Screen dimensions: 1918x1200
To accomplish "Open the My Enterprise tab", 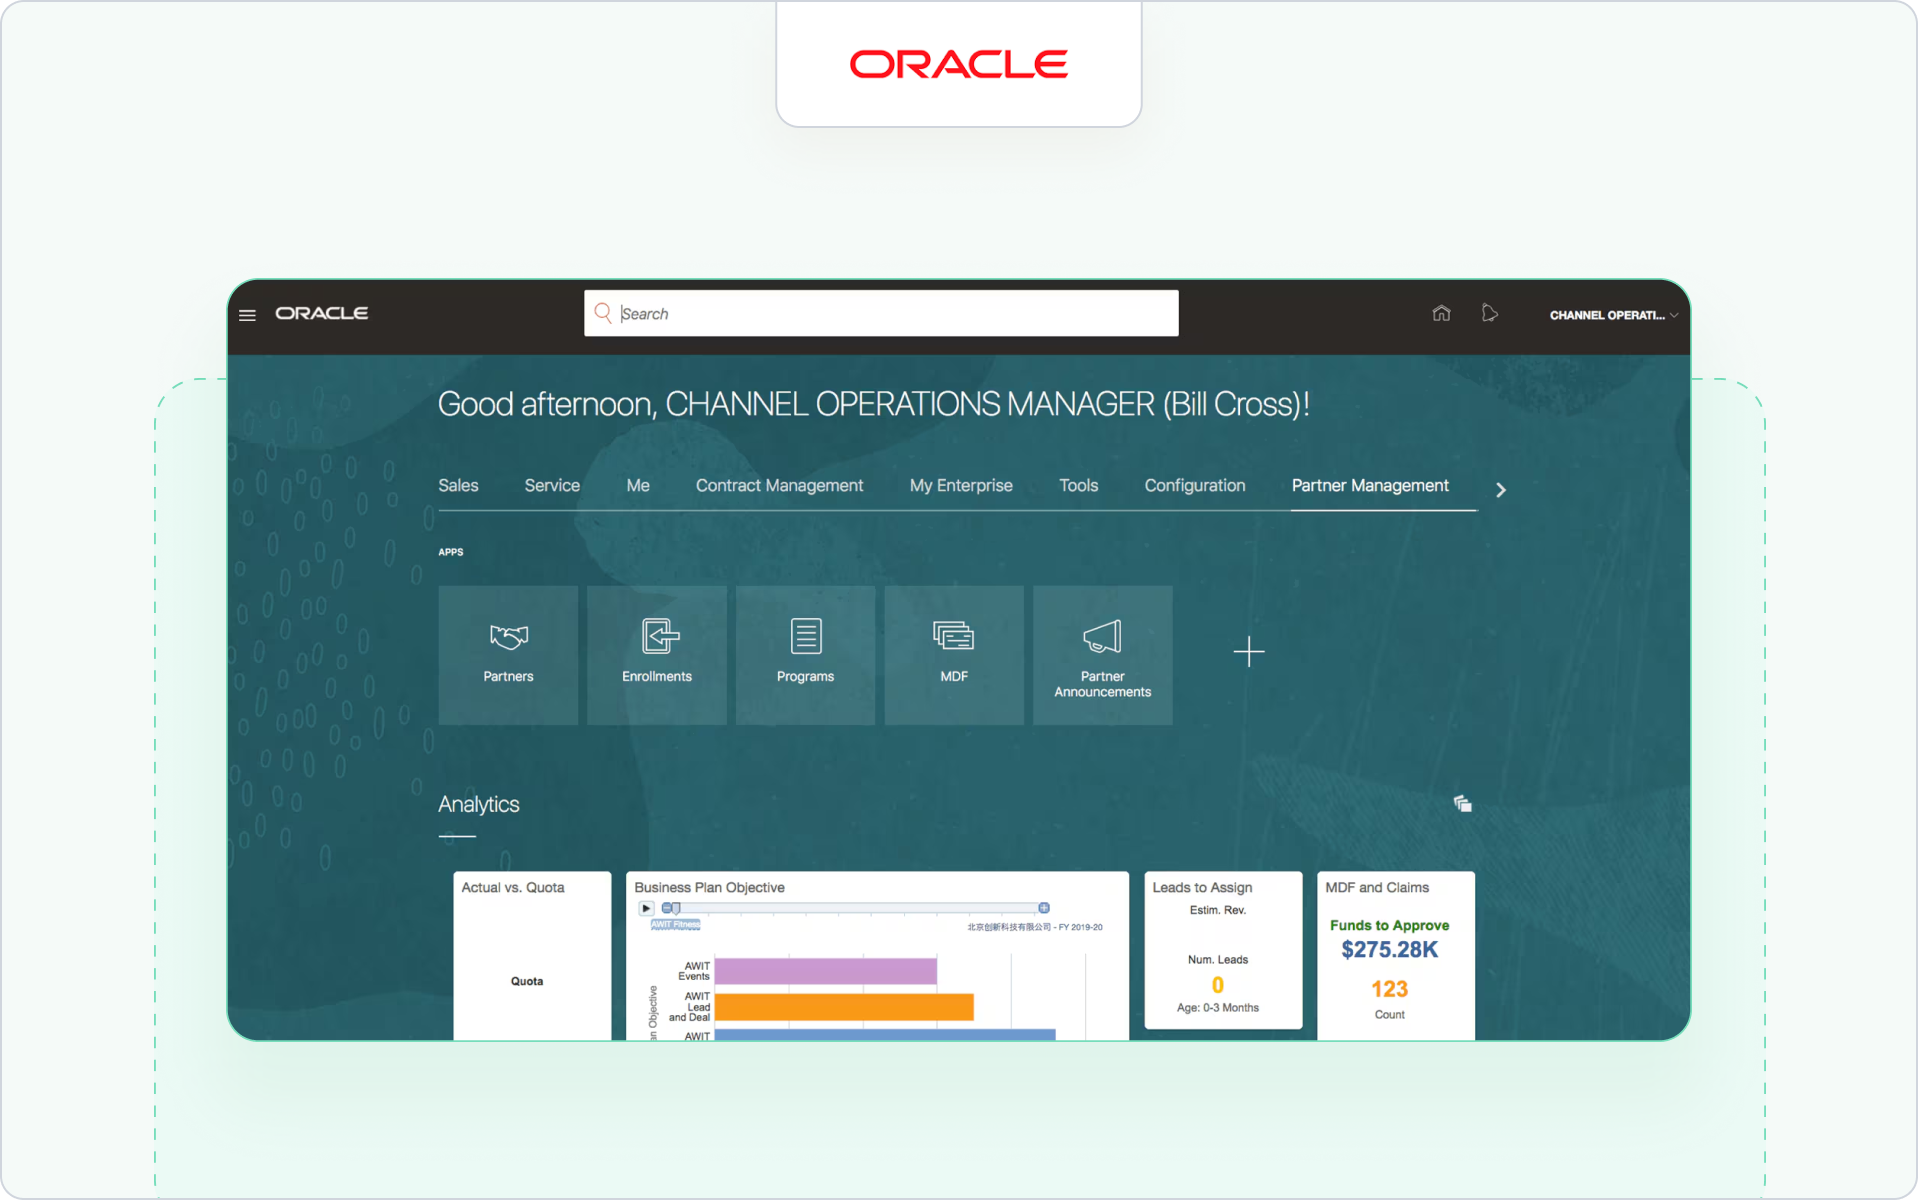I will (x=961, y=485).
